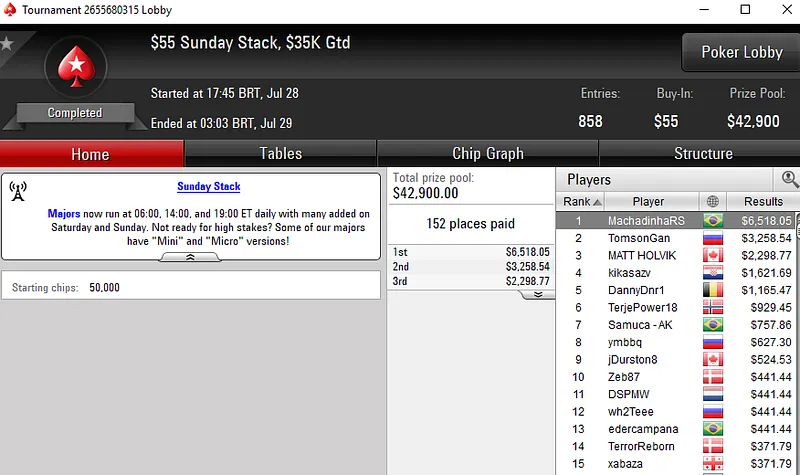Open the player search magnifier
800x475 pixels.
(x=790, y=179)
